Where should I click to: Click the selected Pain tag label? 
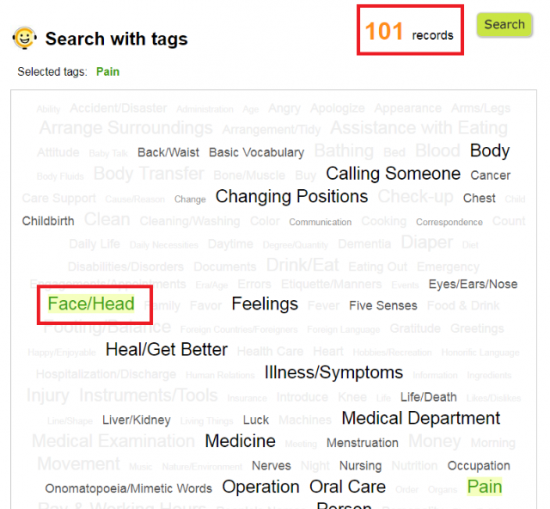coord(108,72)
